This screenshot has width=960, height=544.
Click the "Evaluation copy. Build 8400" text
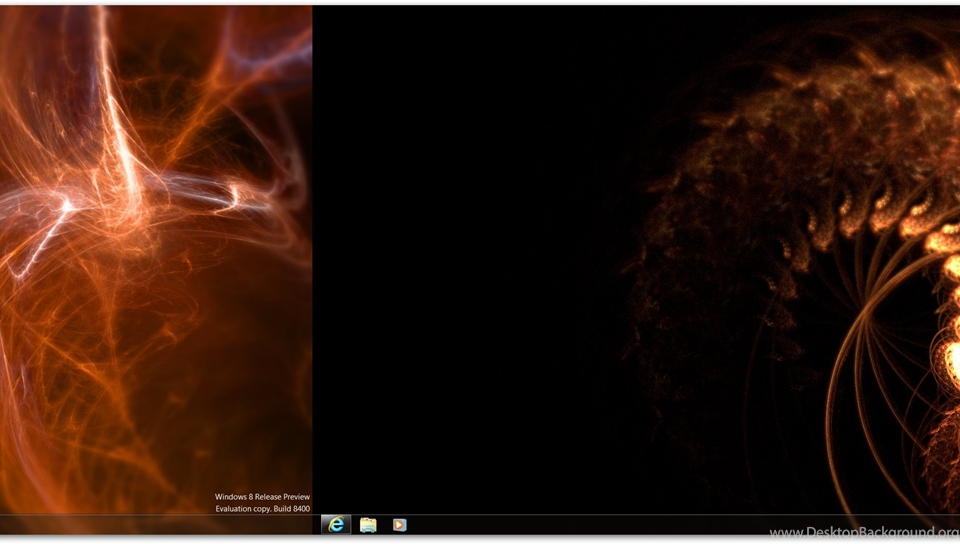point(263,509)
